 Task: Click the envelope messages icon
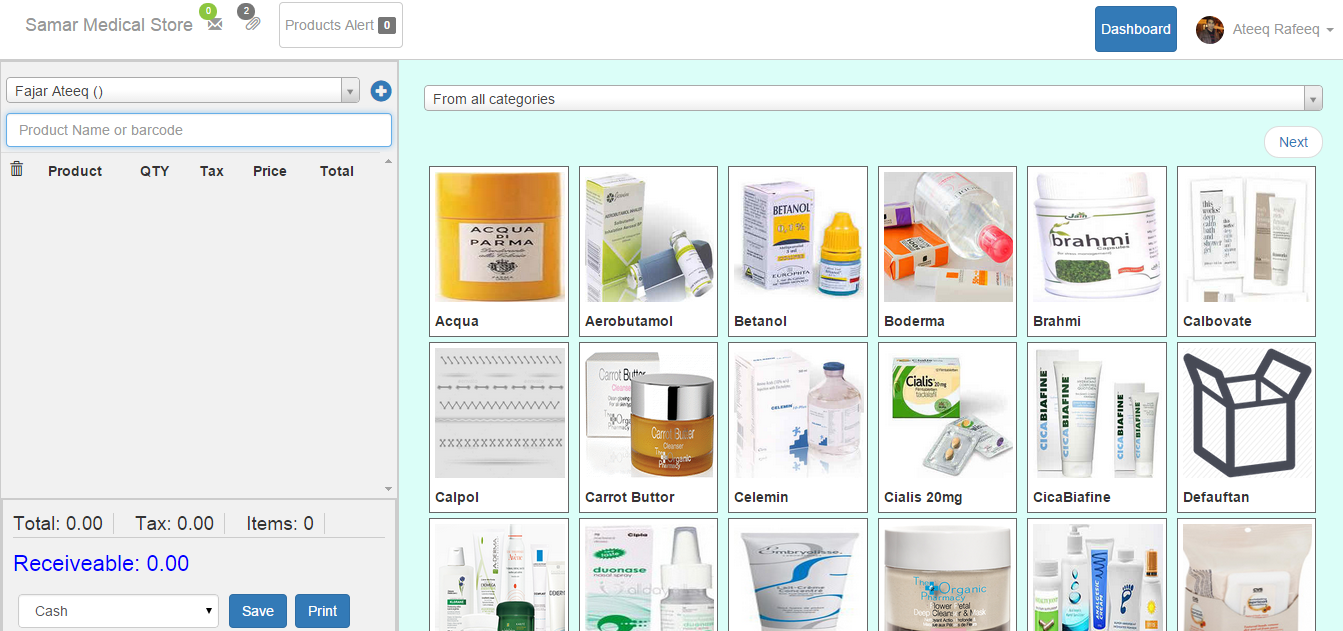215,25
